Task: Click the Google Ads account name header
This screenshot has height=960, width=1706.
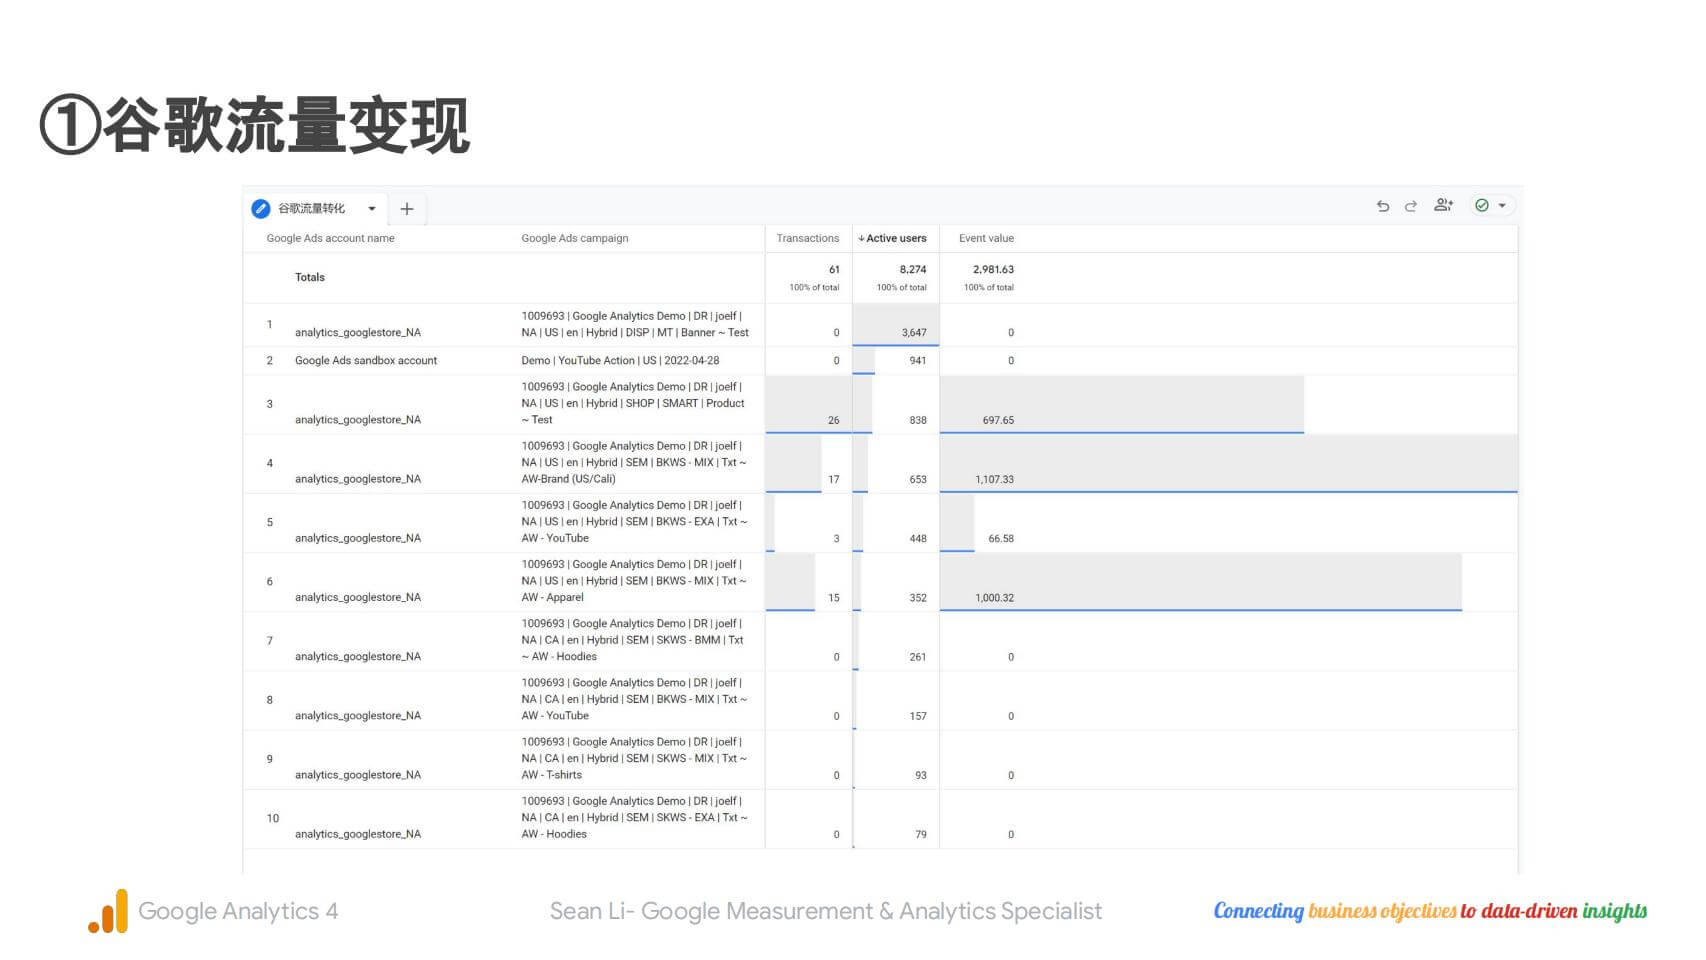Action: (330, 239)
